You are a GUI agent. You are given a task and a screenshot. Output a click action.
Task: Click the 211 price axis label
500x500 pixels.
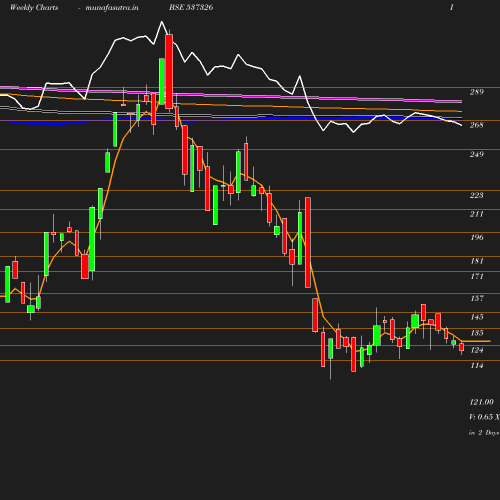point(477,214)
